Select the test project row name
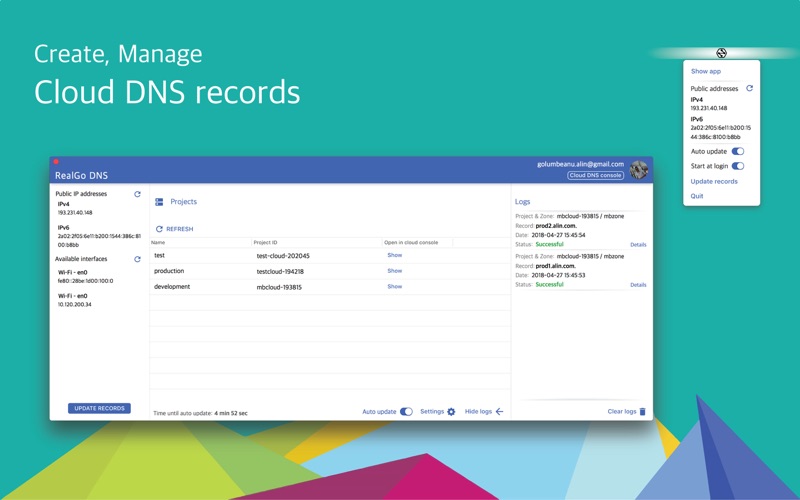The image size is (800, 500). (159, 255)
